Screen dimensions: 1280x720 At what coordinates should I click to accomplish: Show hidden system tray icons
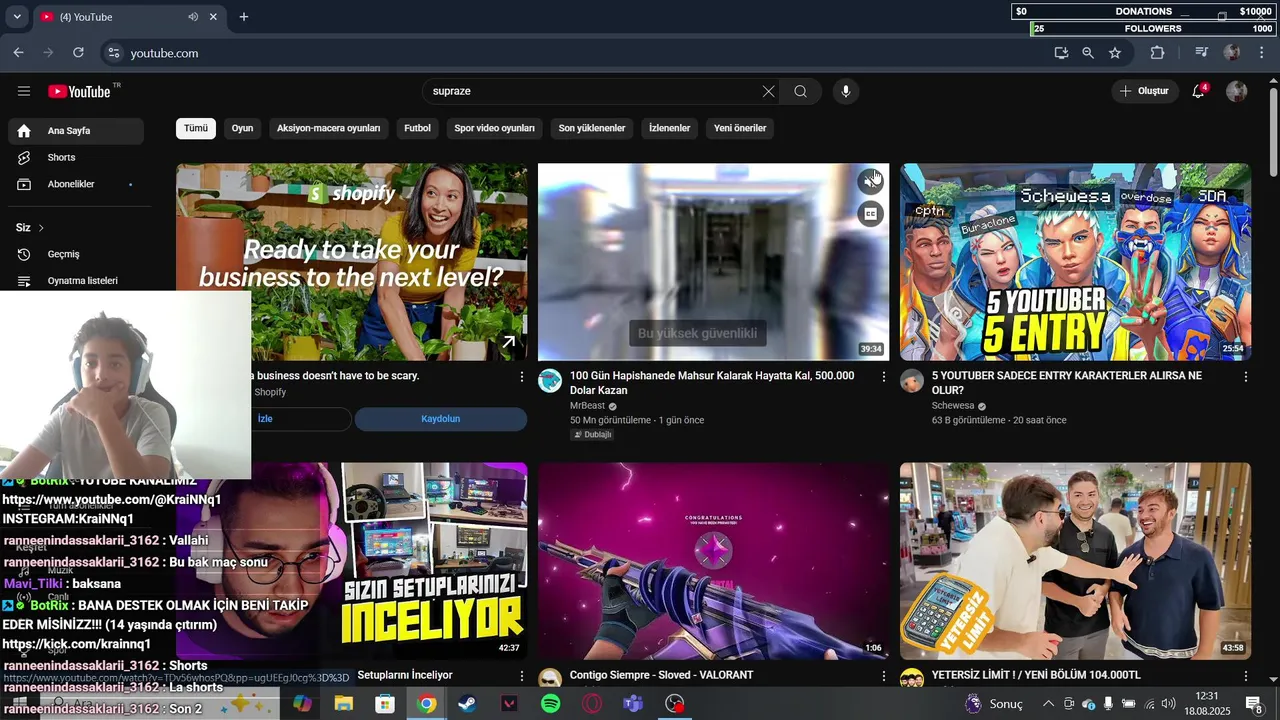(x=1048, y=704)
